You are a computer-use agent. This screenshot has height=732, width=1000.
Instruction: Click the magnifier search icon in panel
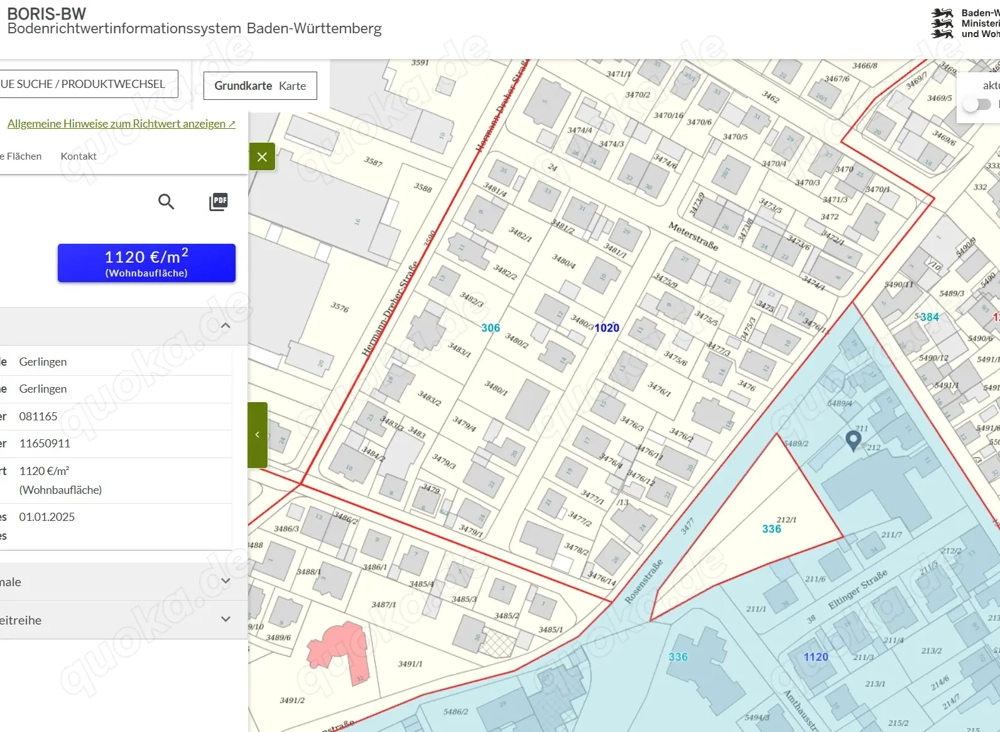[x=166, y=202]
